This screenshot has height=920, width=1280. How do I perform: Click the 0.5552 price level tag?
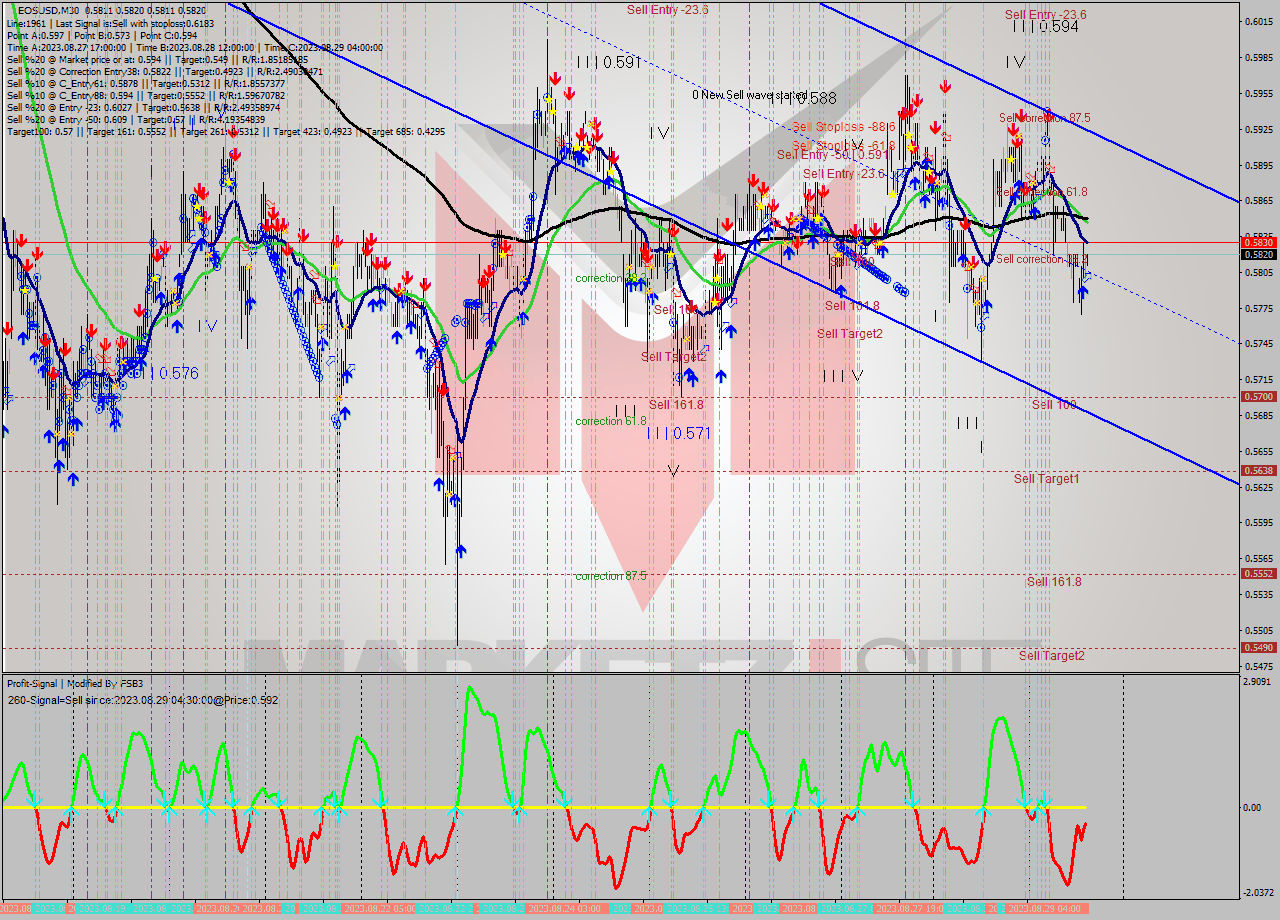[1258, 573]
